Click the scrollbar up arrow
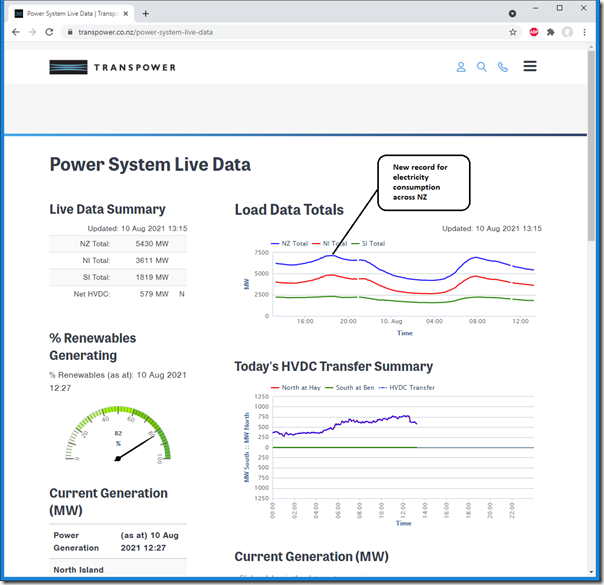This screenshot has height=585, width=604. pyautogui.click(x=591, y=47)
